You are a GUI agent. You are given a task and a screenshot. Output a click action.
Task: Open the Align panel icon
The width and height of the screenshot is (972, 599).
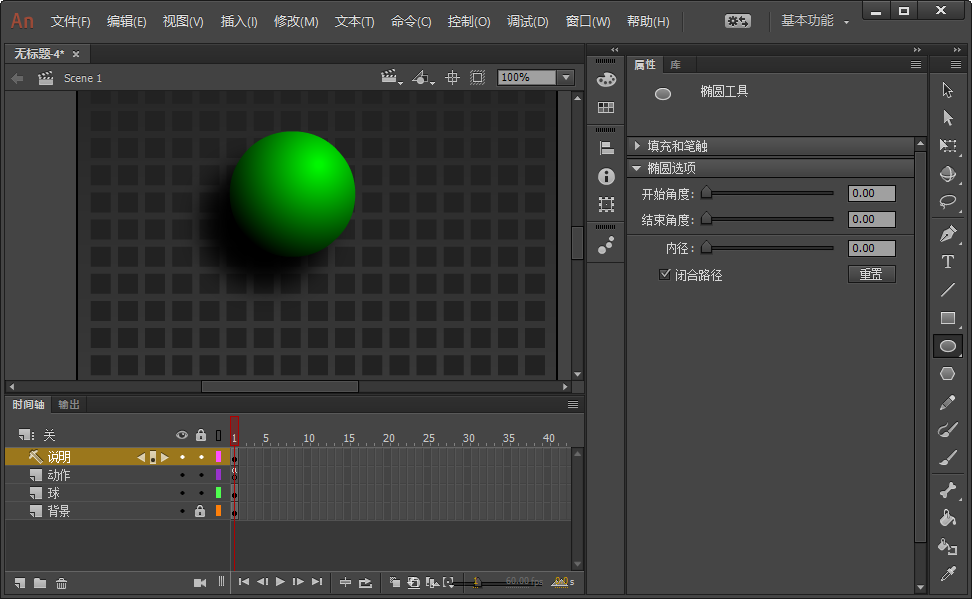click(606, 148)
